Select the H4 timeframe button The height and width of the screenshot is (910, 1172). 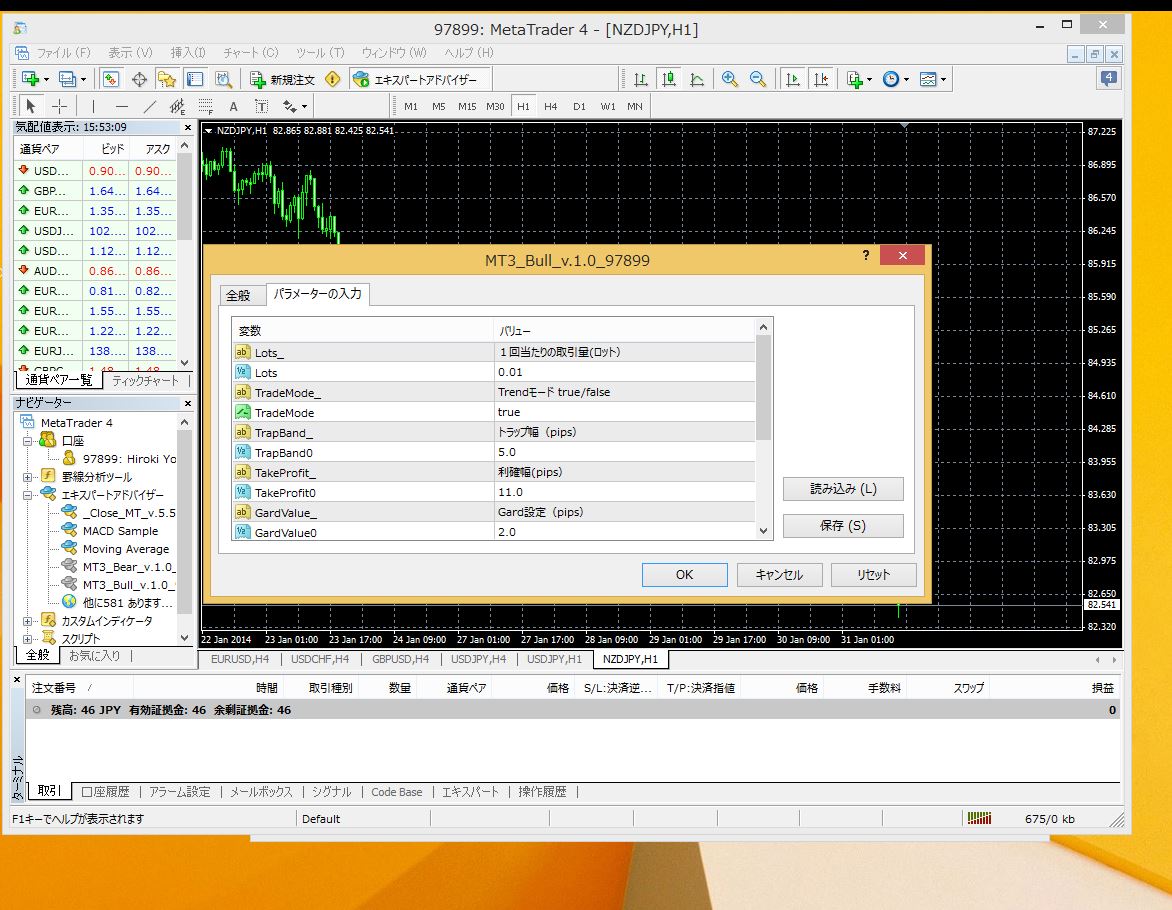pyautogui.click(x=551, y=106)
